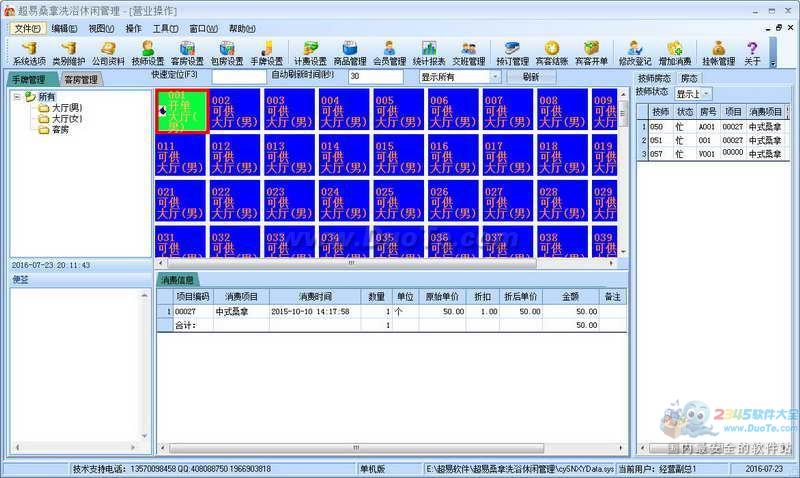Select card 013
This screenshot has width=800, height=478.
click(289, 155)
